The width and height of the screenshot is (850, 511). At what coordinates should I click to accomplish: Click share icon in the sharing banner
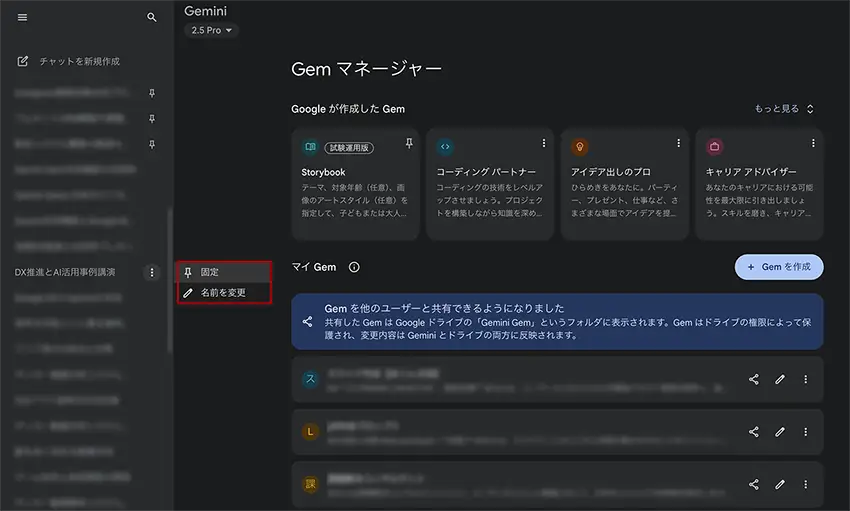pyautogui.click(x=307, y=322)
